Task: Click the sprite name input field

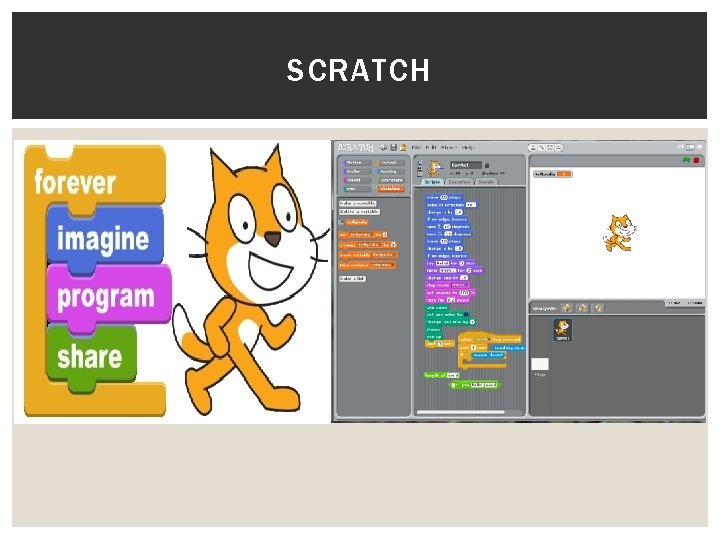Action: coord(466,165)
